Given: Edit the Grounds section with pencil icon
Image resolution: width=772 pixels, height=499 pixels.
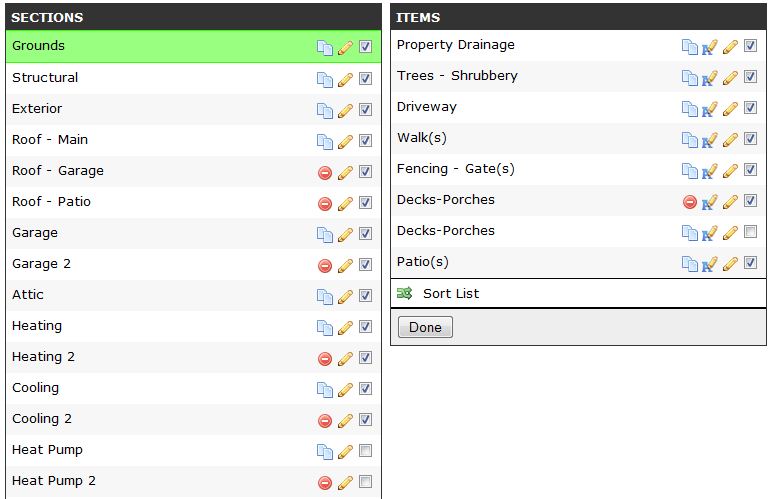Looking at the screenshot, I should pyautogui.click(x=345, y=48).
